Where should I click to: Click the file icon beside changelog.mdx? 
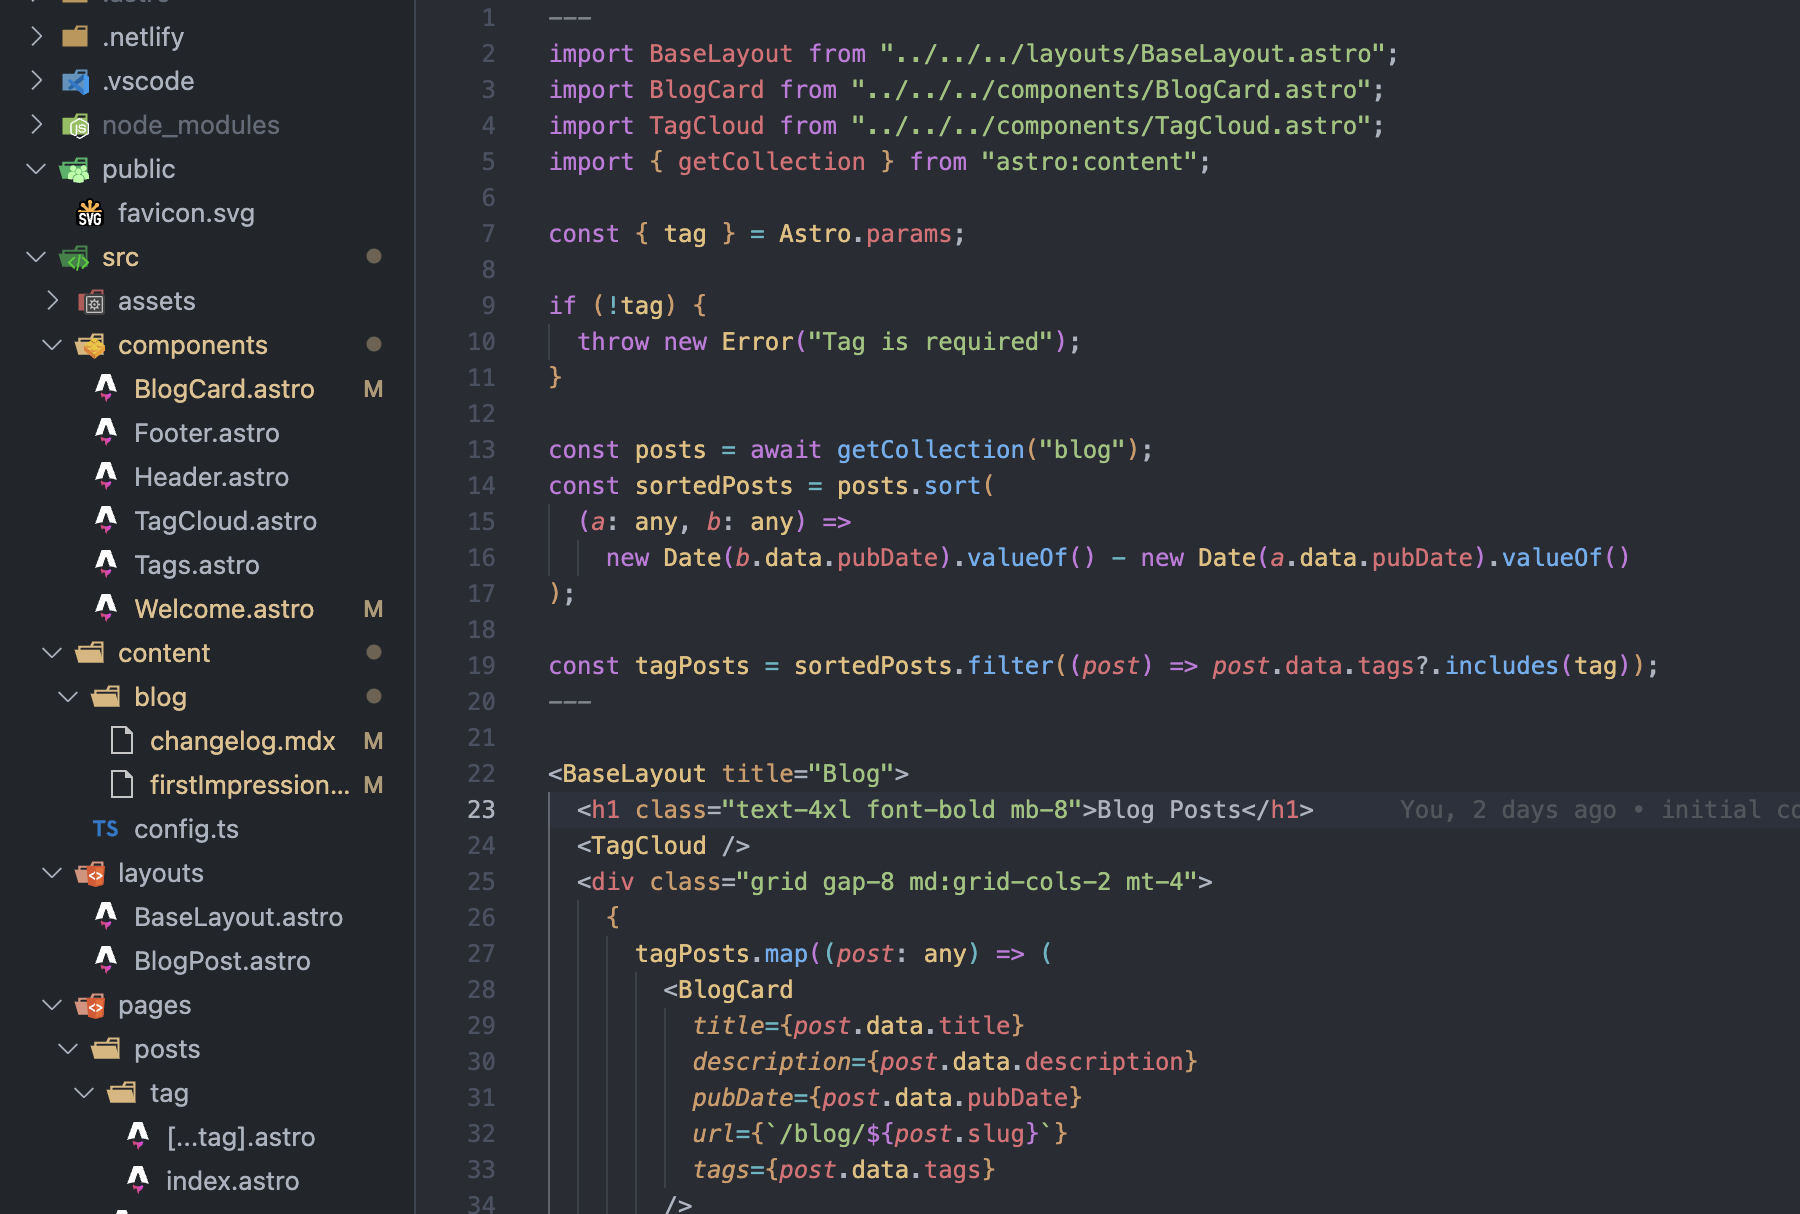point(121,740)
